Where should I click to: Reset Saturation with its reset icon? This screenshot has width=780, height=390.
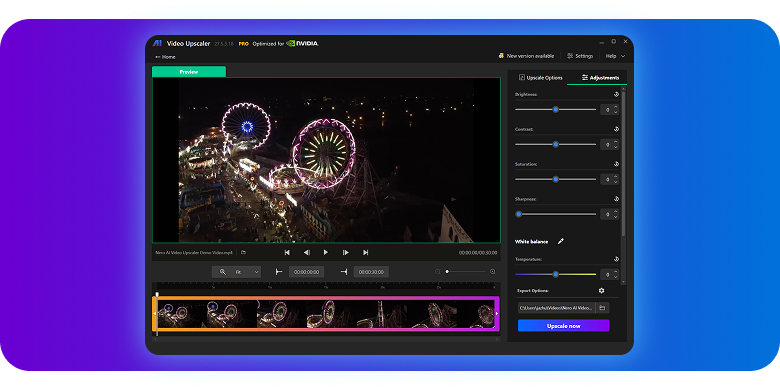tap(616, 164)
